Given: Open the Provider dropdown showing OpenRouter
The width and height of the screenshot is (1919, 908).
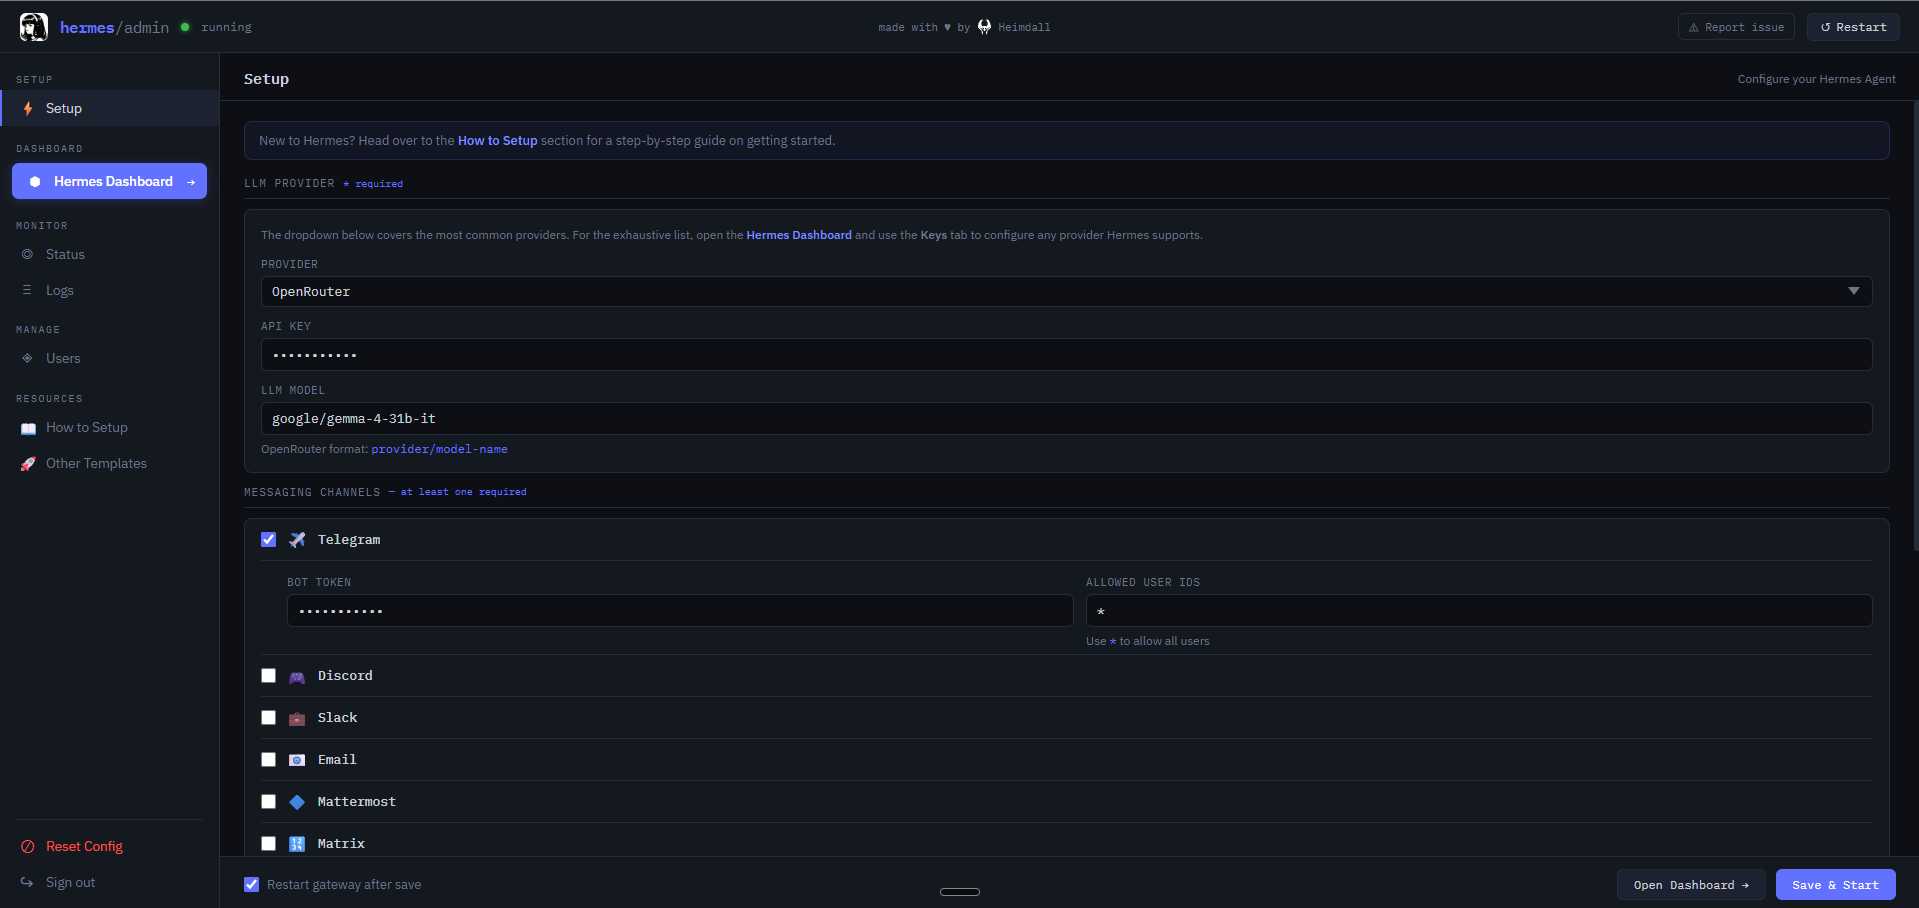Looking at the screenshot, I should [1066, 291].
